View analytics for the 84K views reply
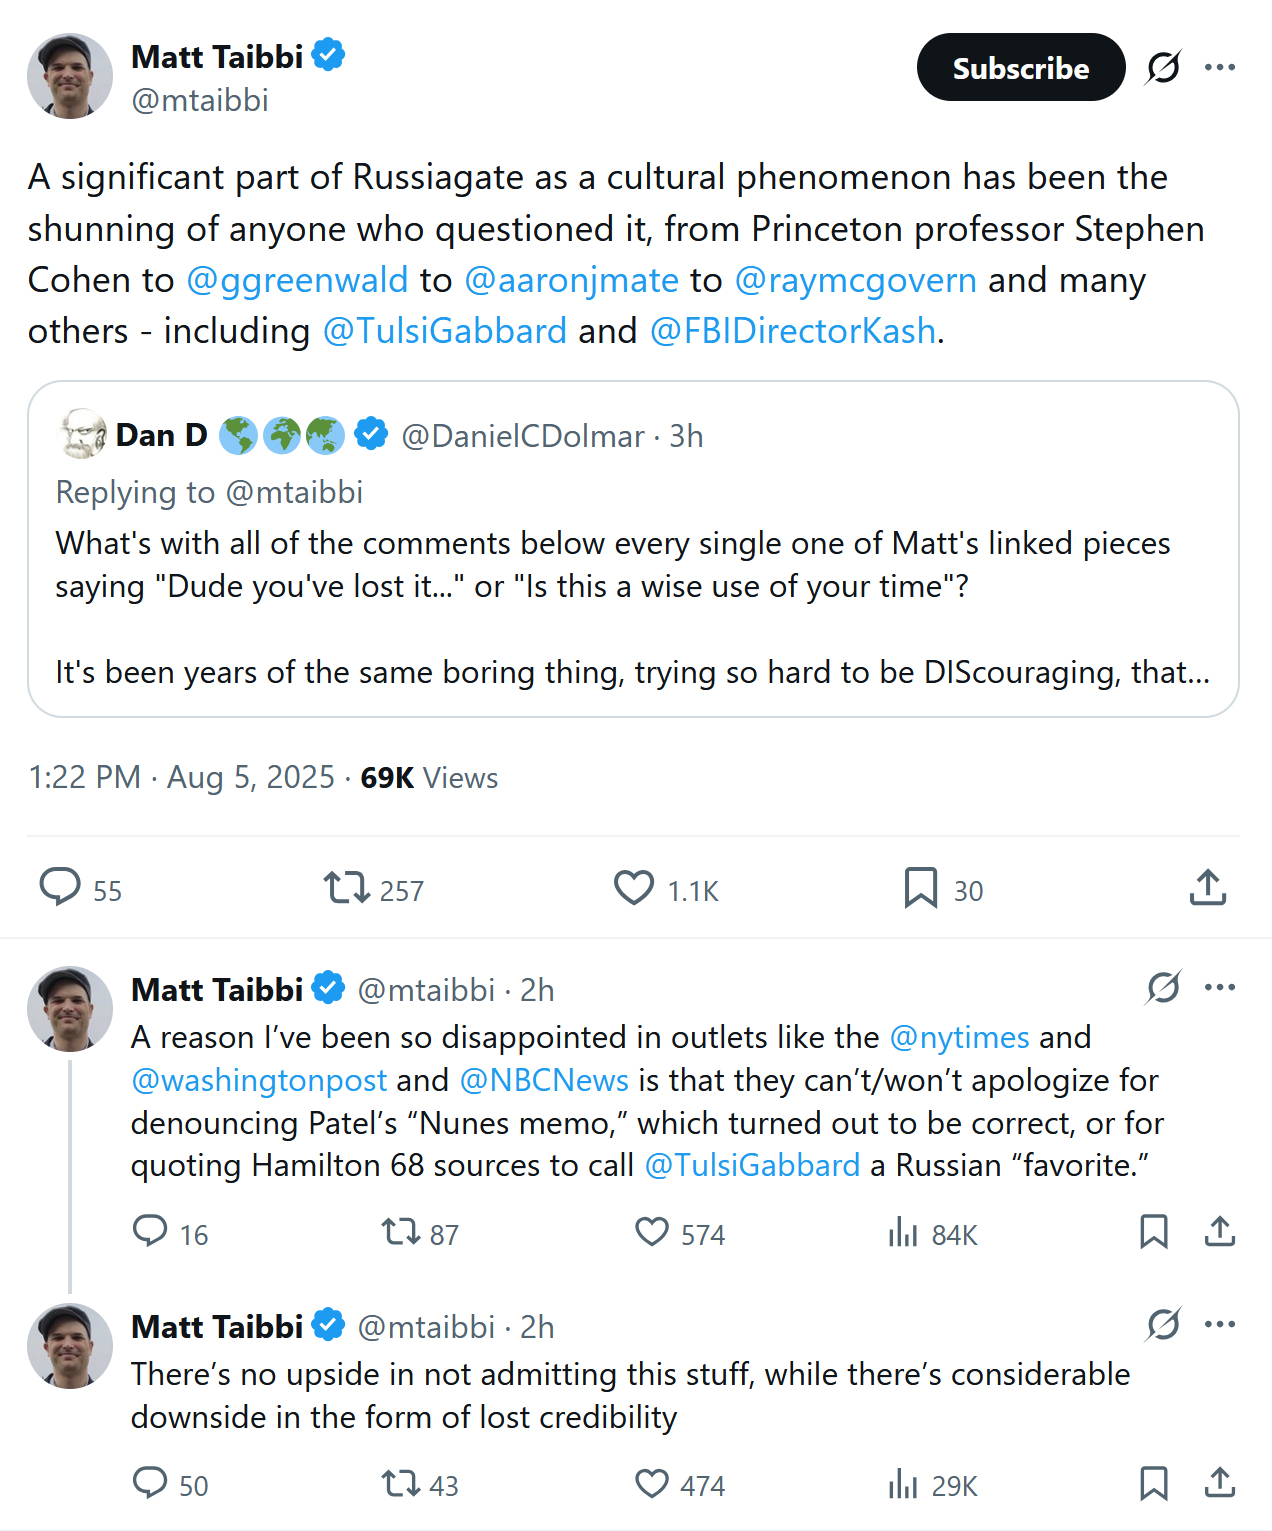The height and width of the screenshot is (1531, 1272). [x=902, y=1233]
